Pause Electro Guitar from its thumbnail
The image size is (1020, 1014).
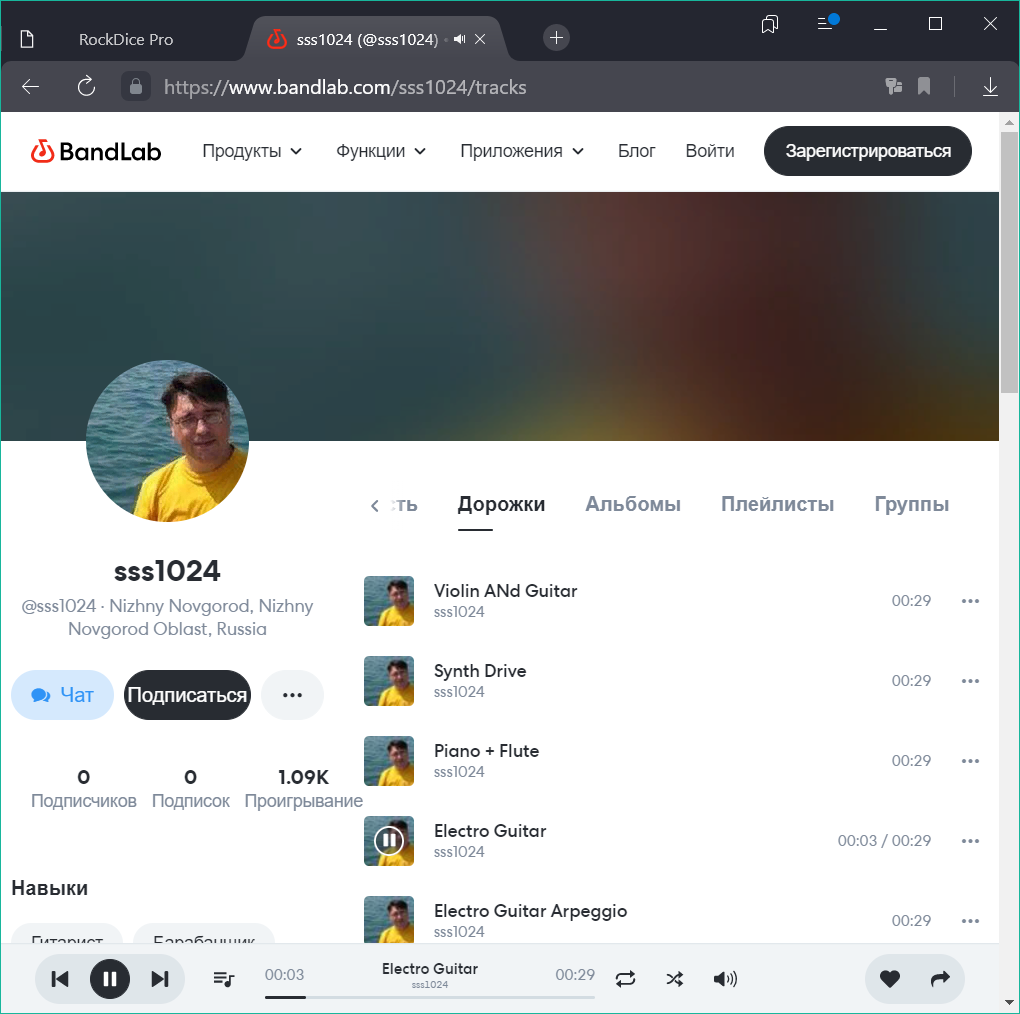coord(389,841)
